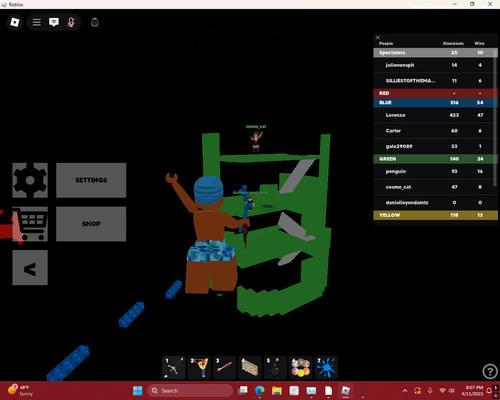Select player danielleyendamtz in leaderboard
500x400 pixels.
(x=433, y=203)
